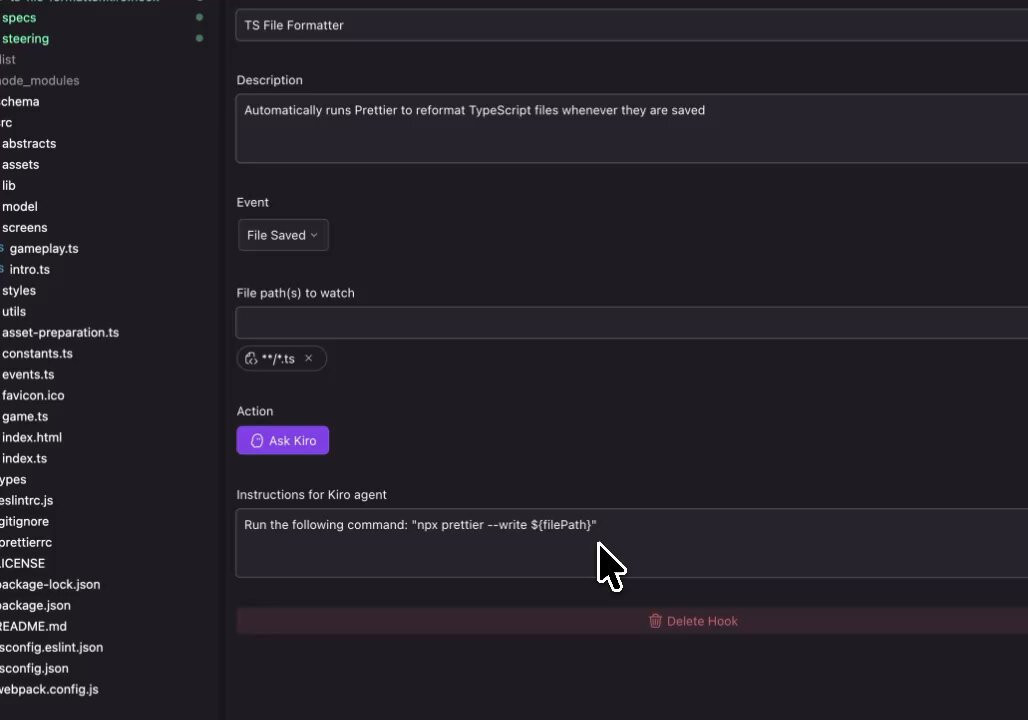Open gameplay.ts file
This screenshot has height=720, width=1028.
(44, 249)
